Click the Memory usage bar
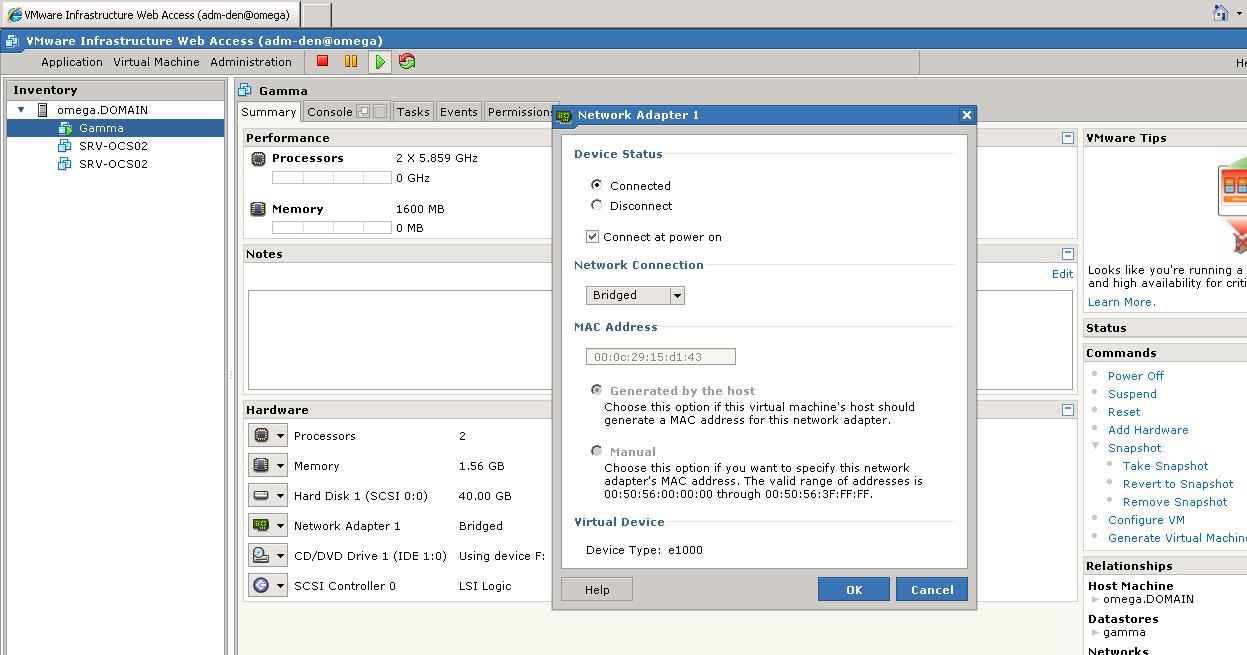 (331, 227)
